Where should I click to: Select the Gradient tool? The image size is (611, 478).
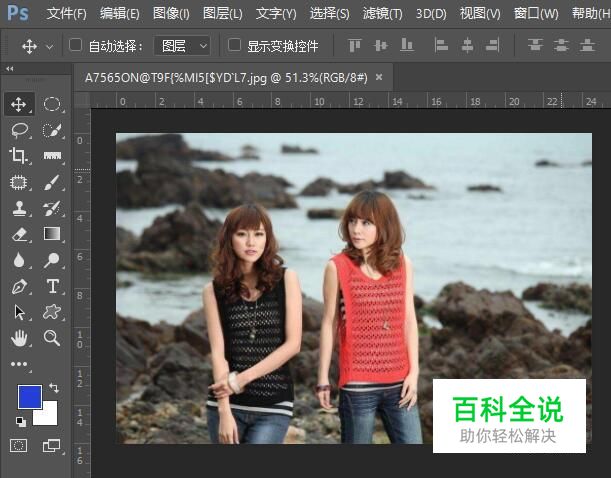point(52,234)
